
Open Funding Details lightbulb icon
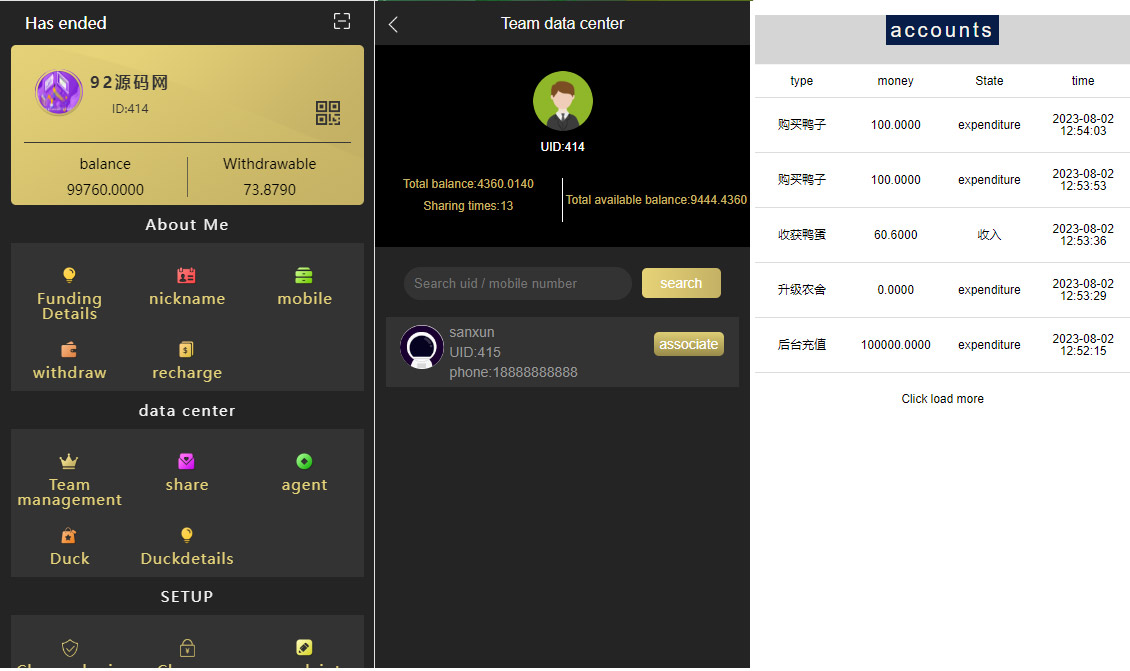click(69, 275)
